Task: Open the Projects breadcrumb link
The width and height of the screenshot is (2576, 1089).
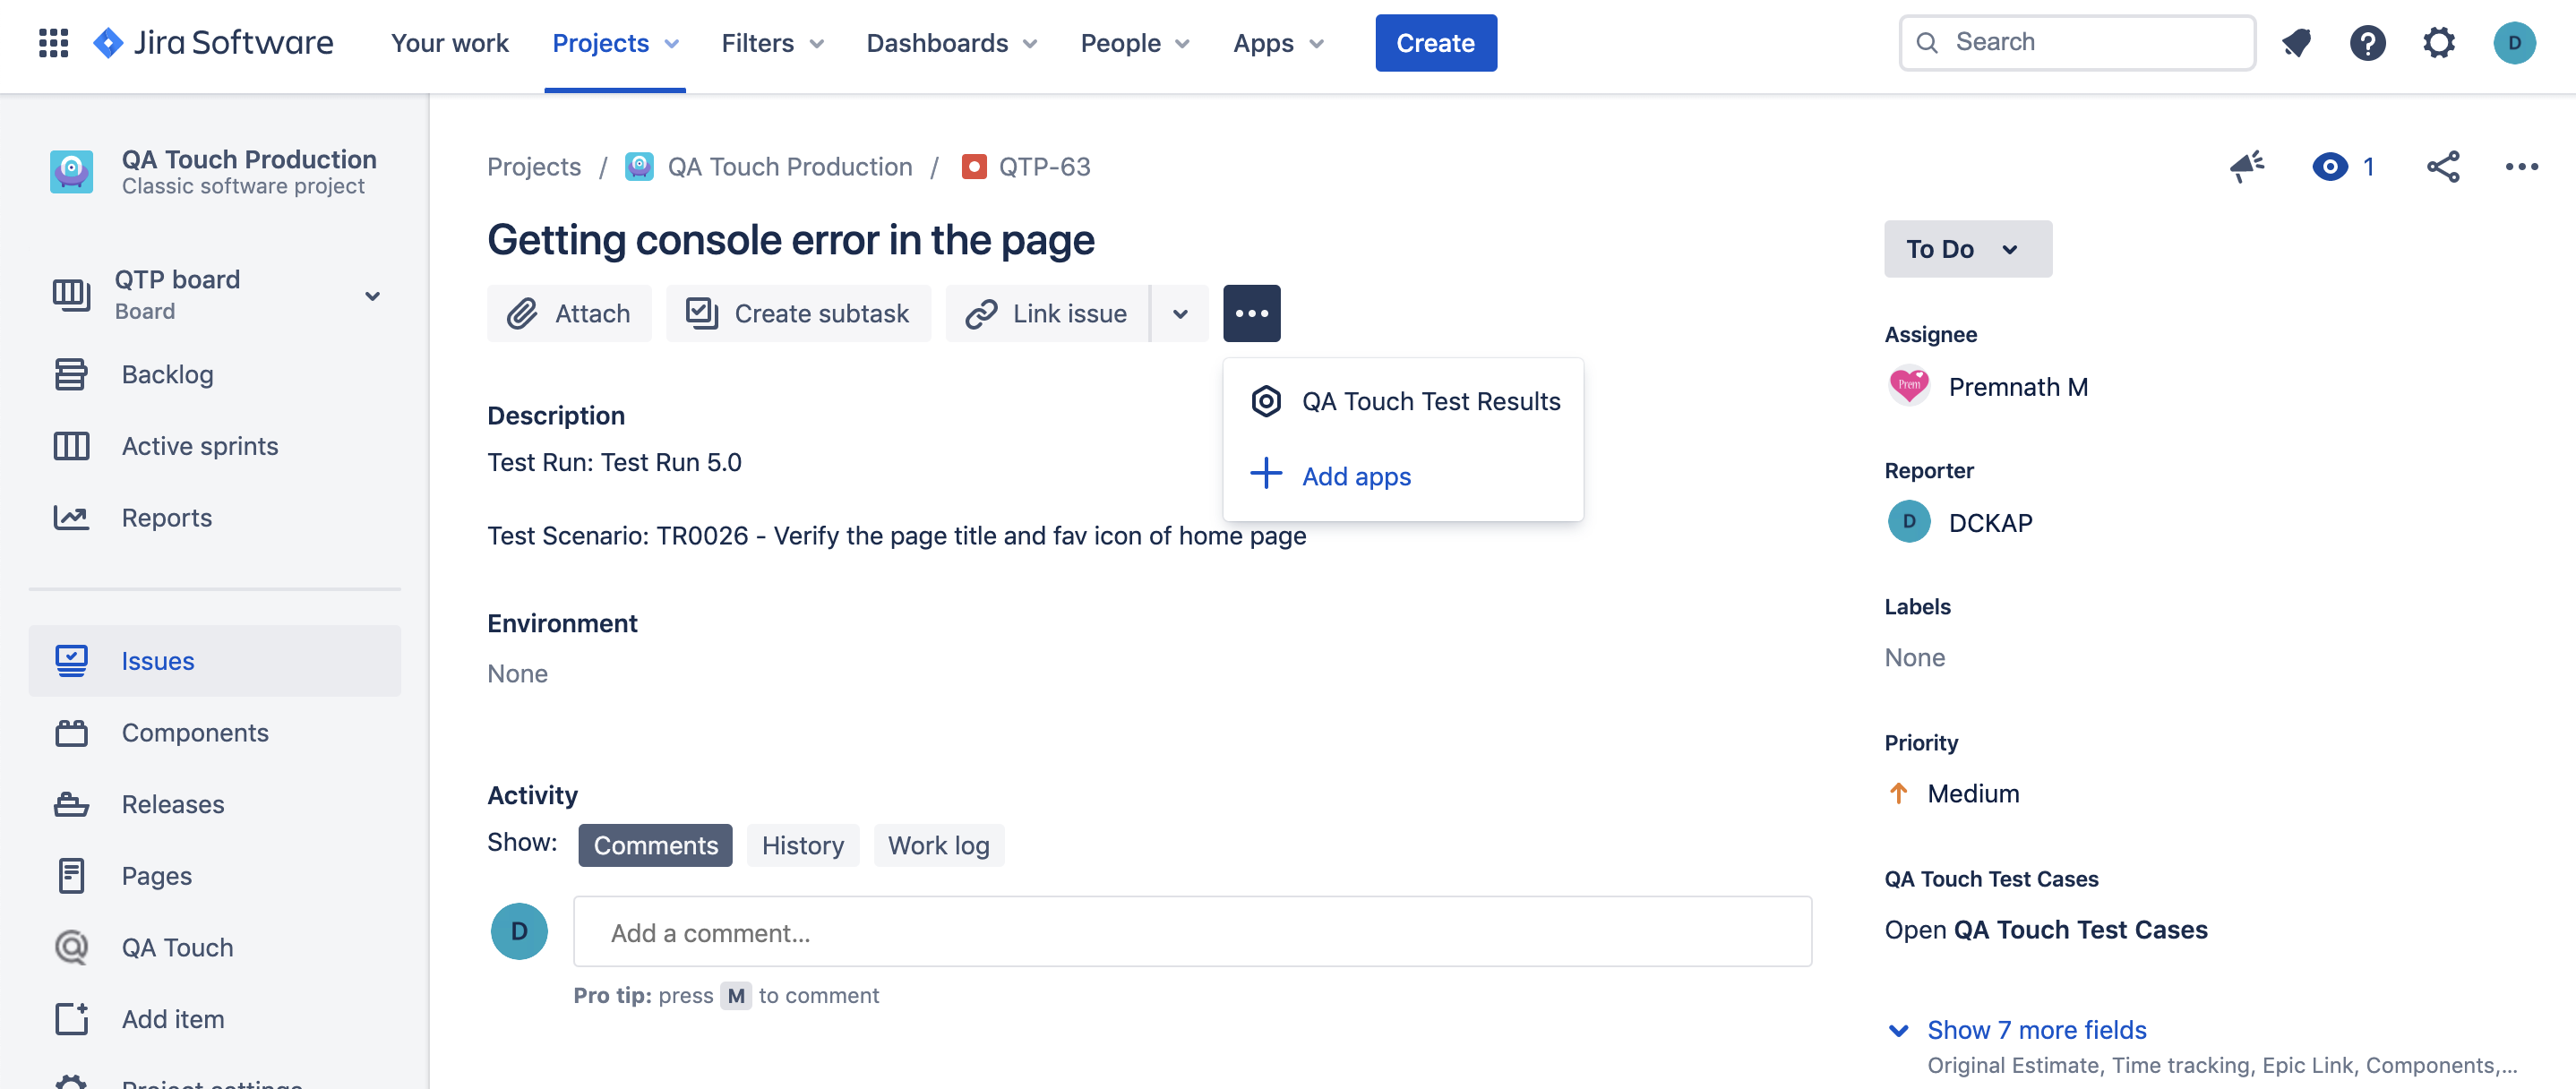Action: 533,166
